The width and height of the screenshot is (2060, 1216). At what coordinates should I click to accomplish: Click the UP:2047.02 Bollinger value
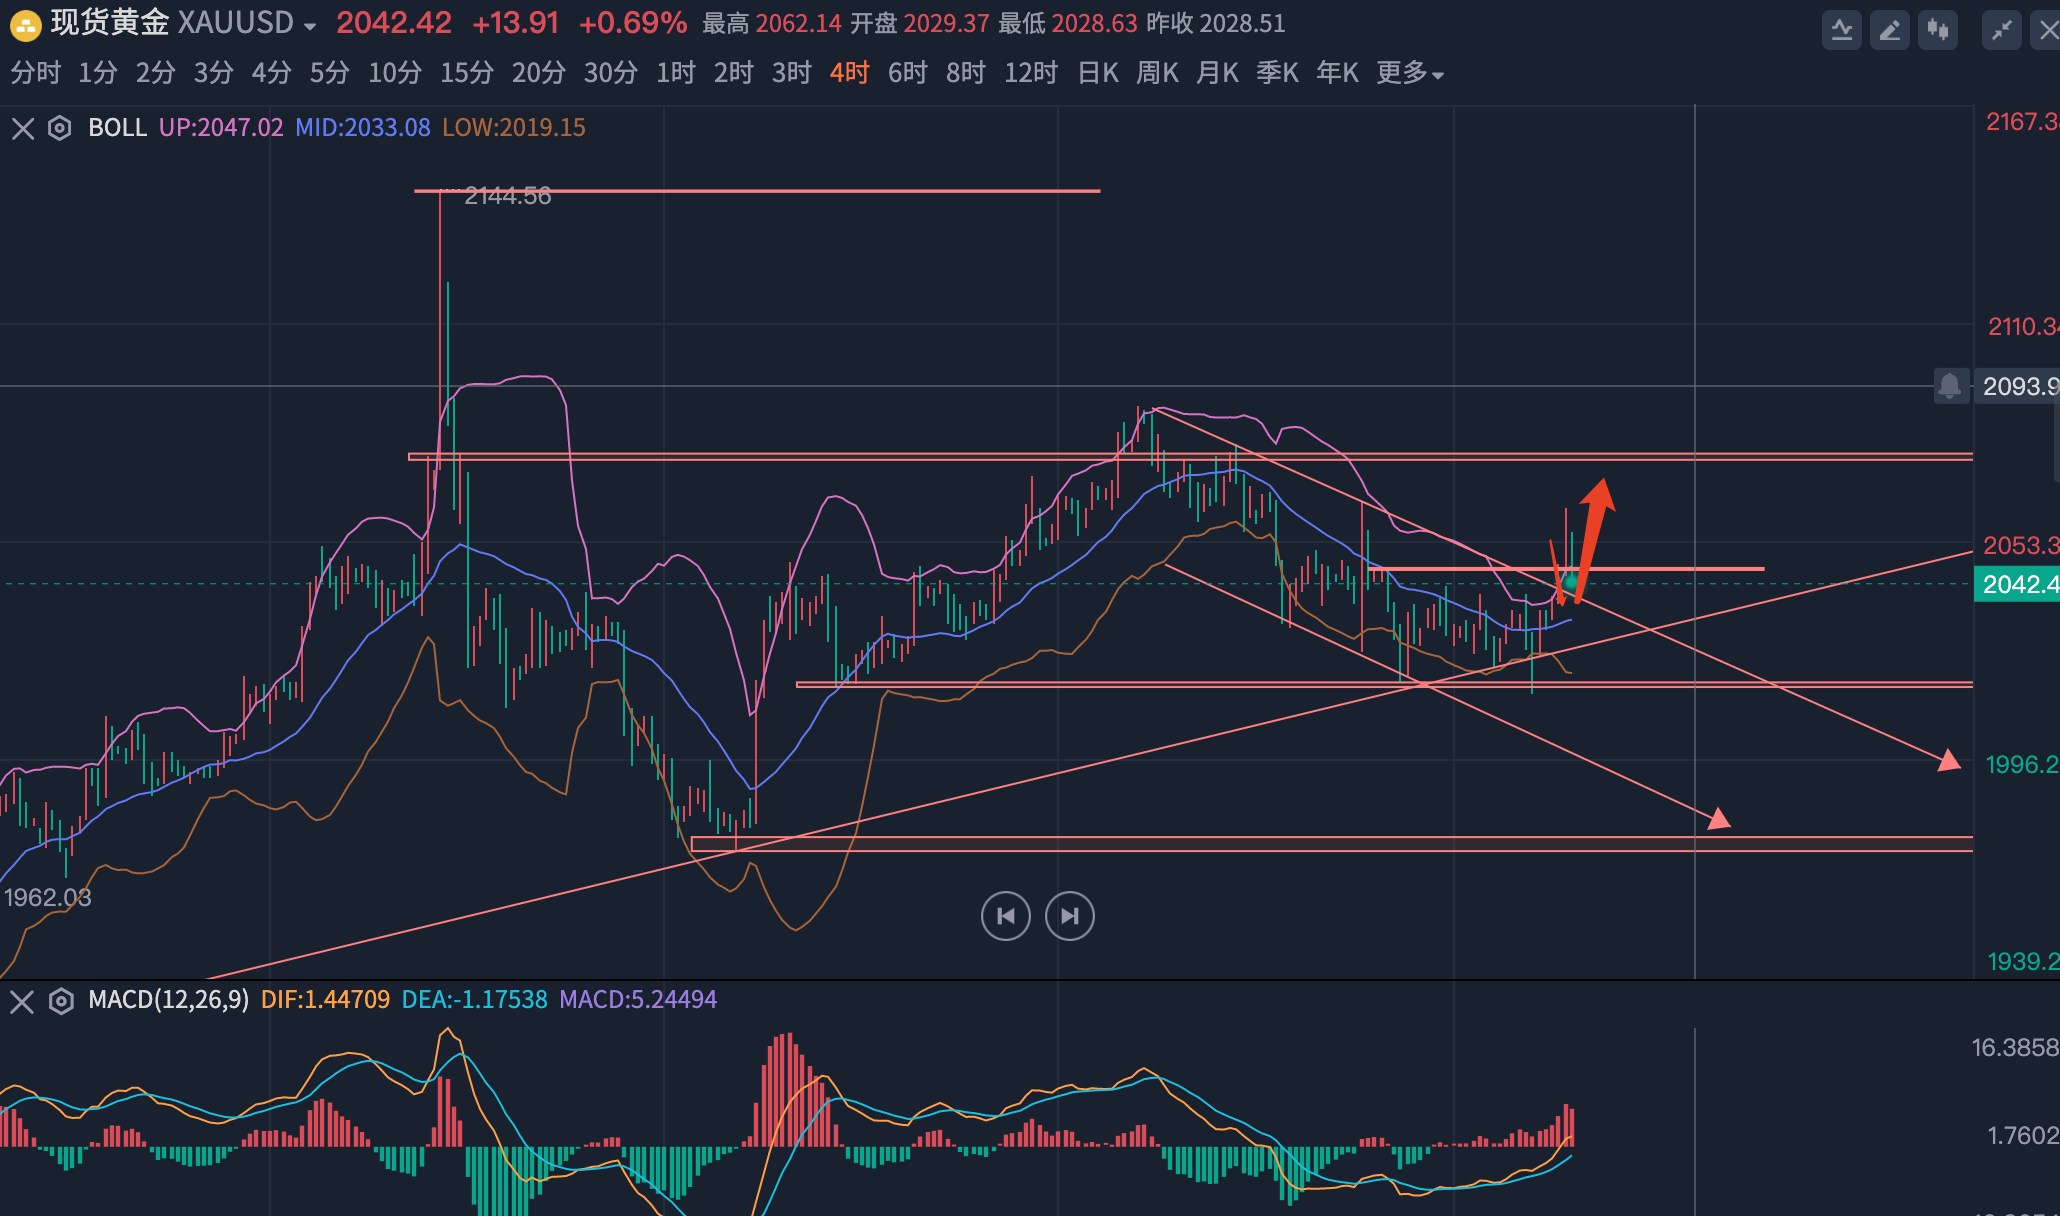pyautogui.click(x=221, y=128)
